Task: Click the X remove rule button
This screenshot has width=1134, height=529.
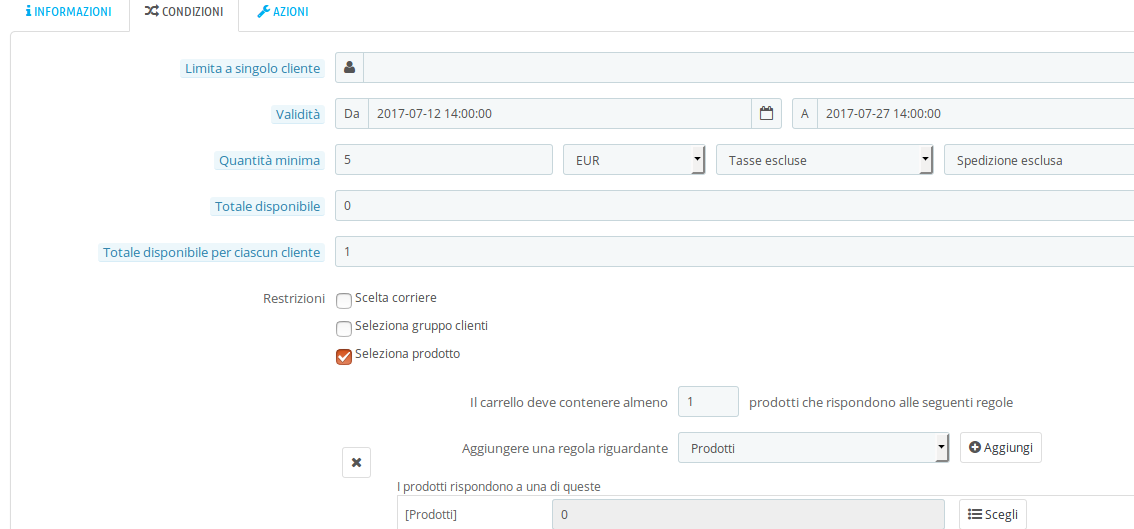Action: coord(357,462)
